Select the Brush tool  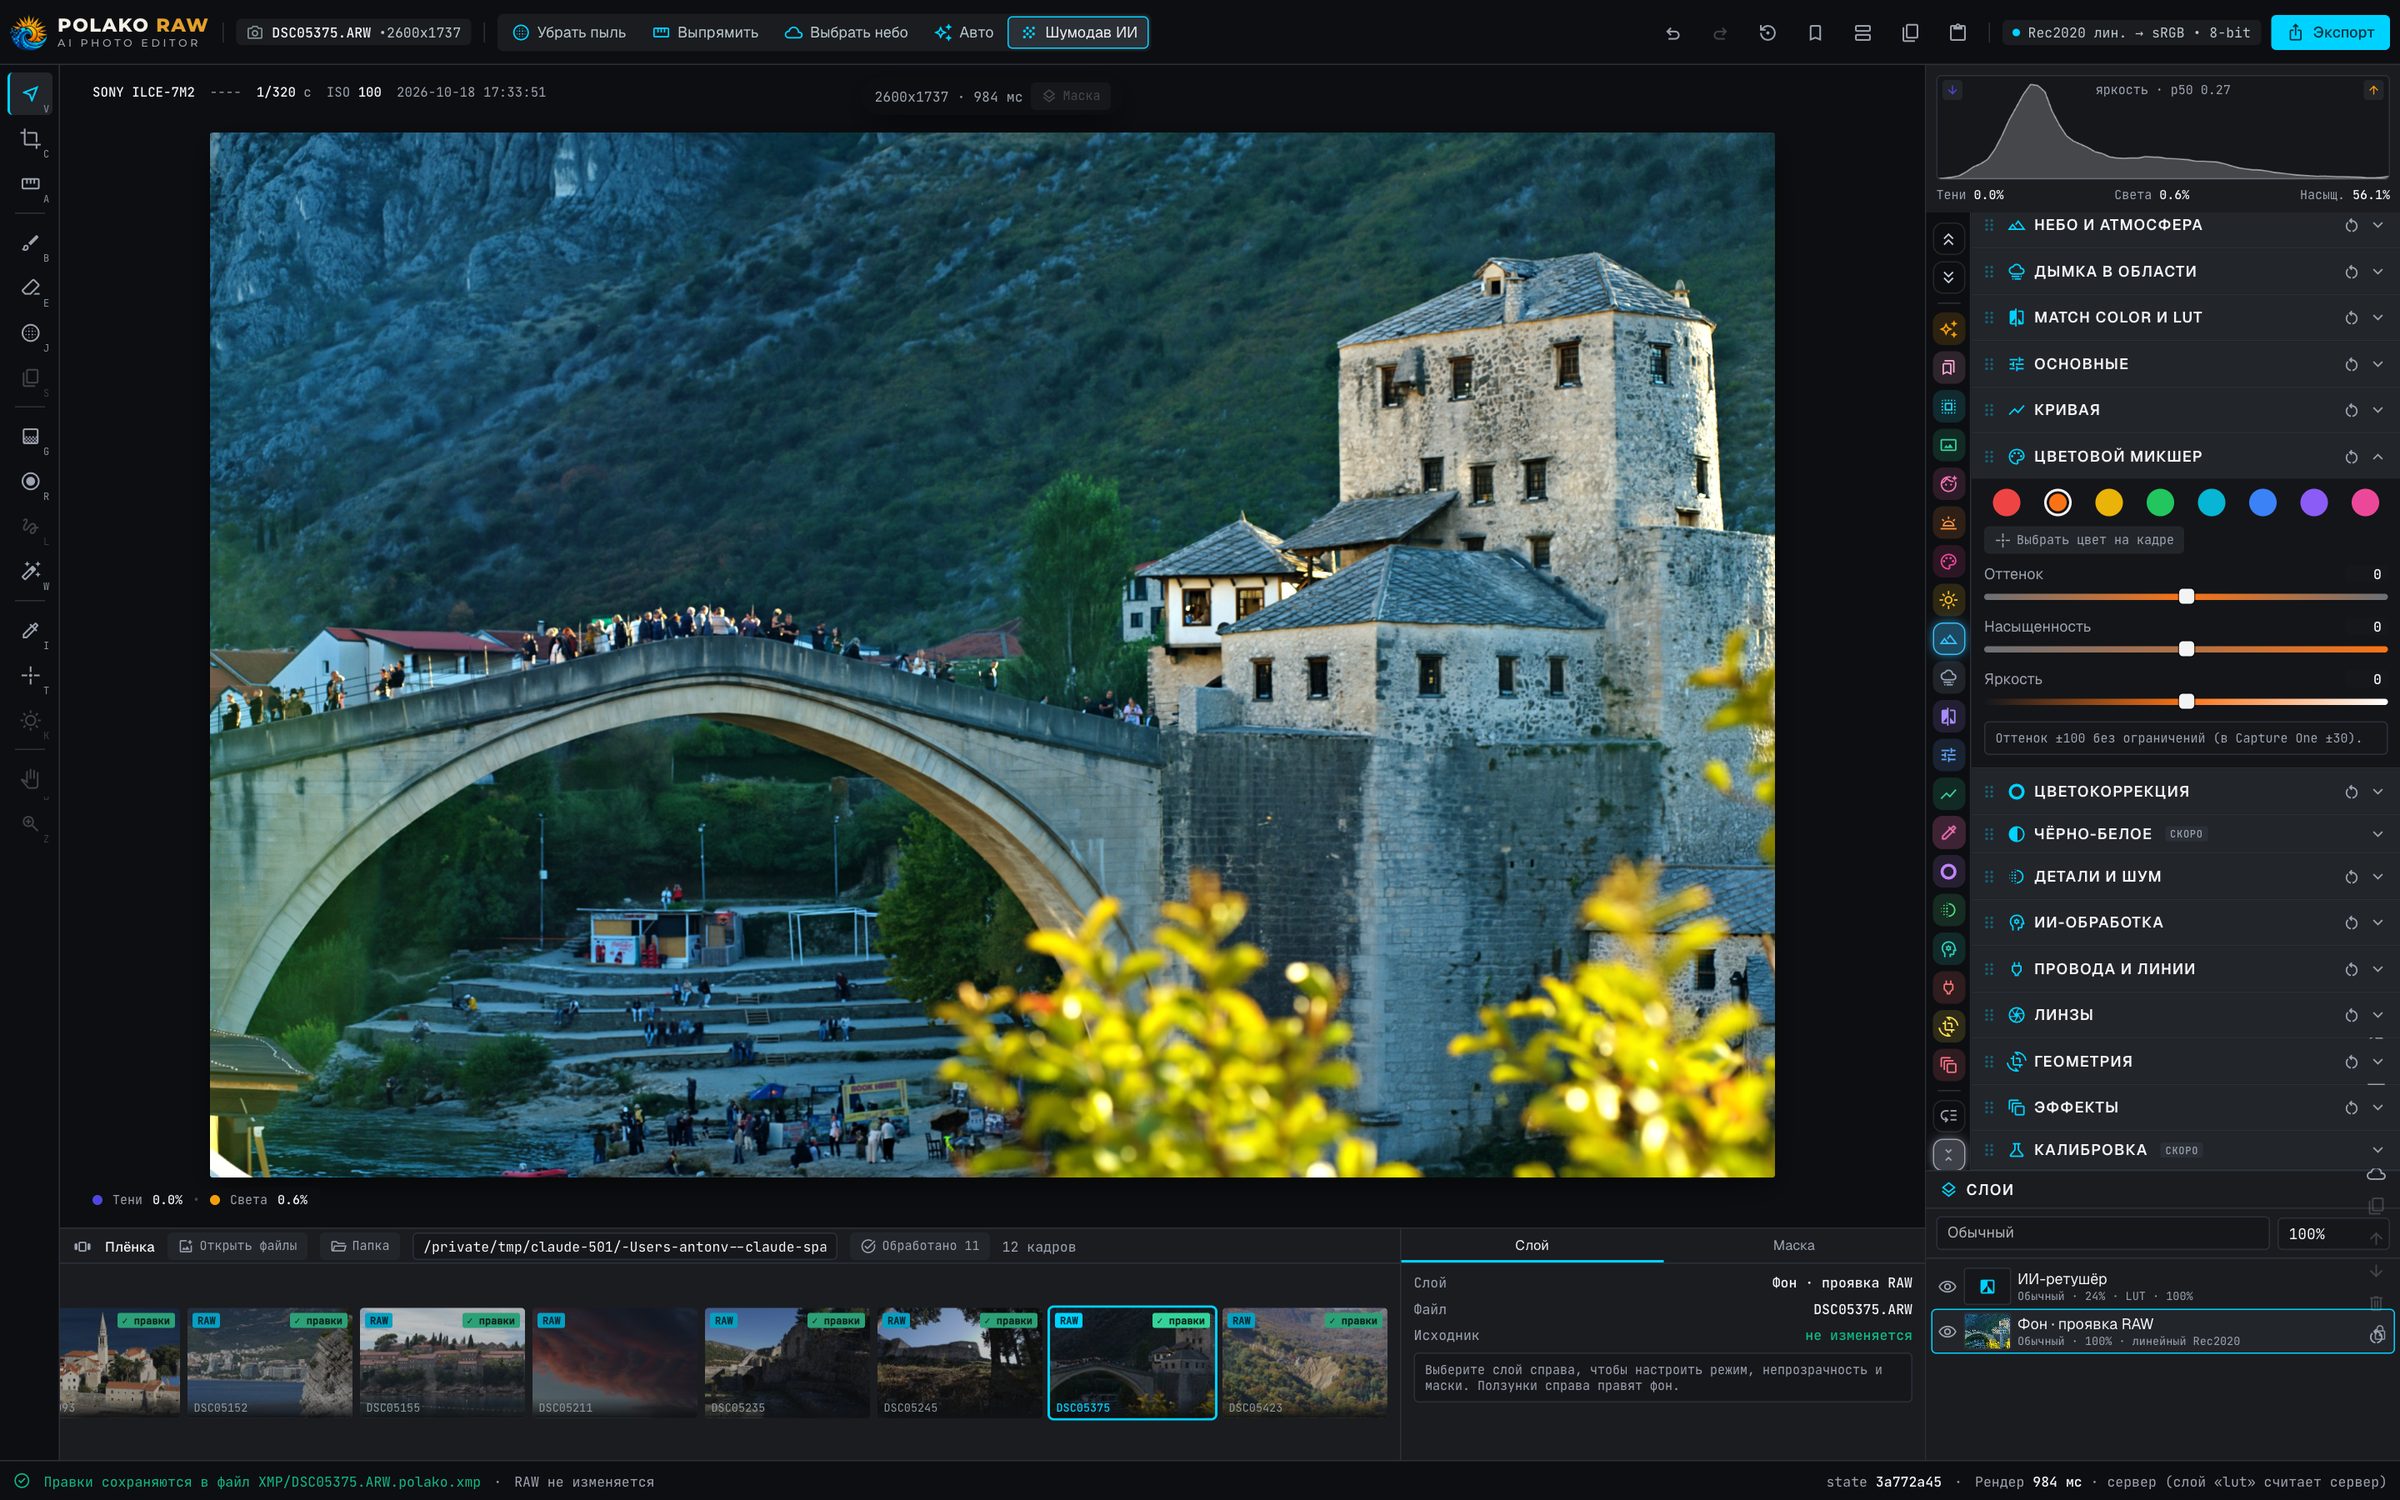[x=31, y=243]
